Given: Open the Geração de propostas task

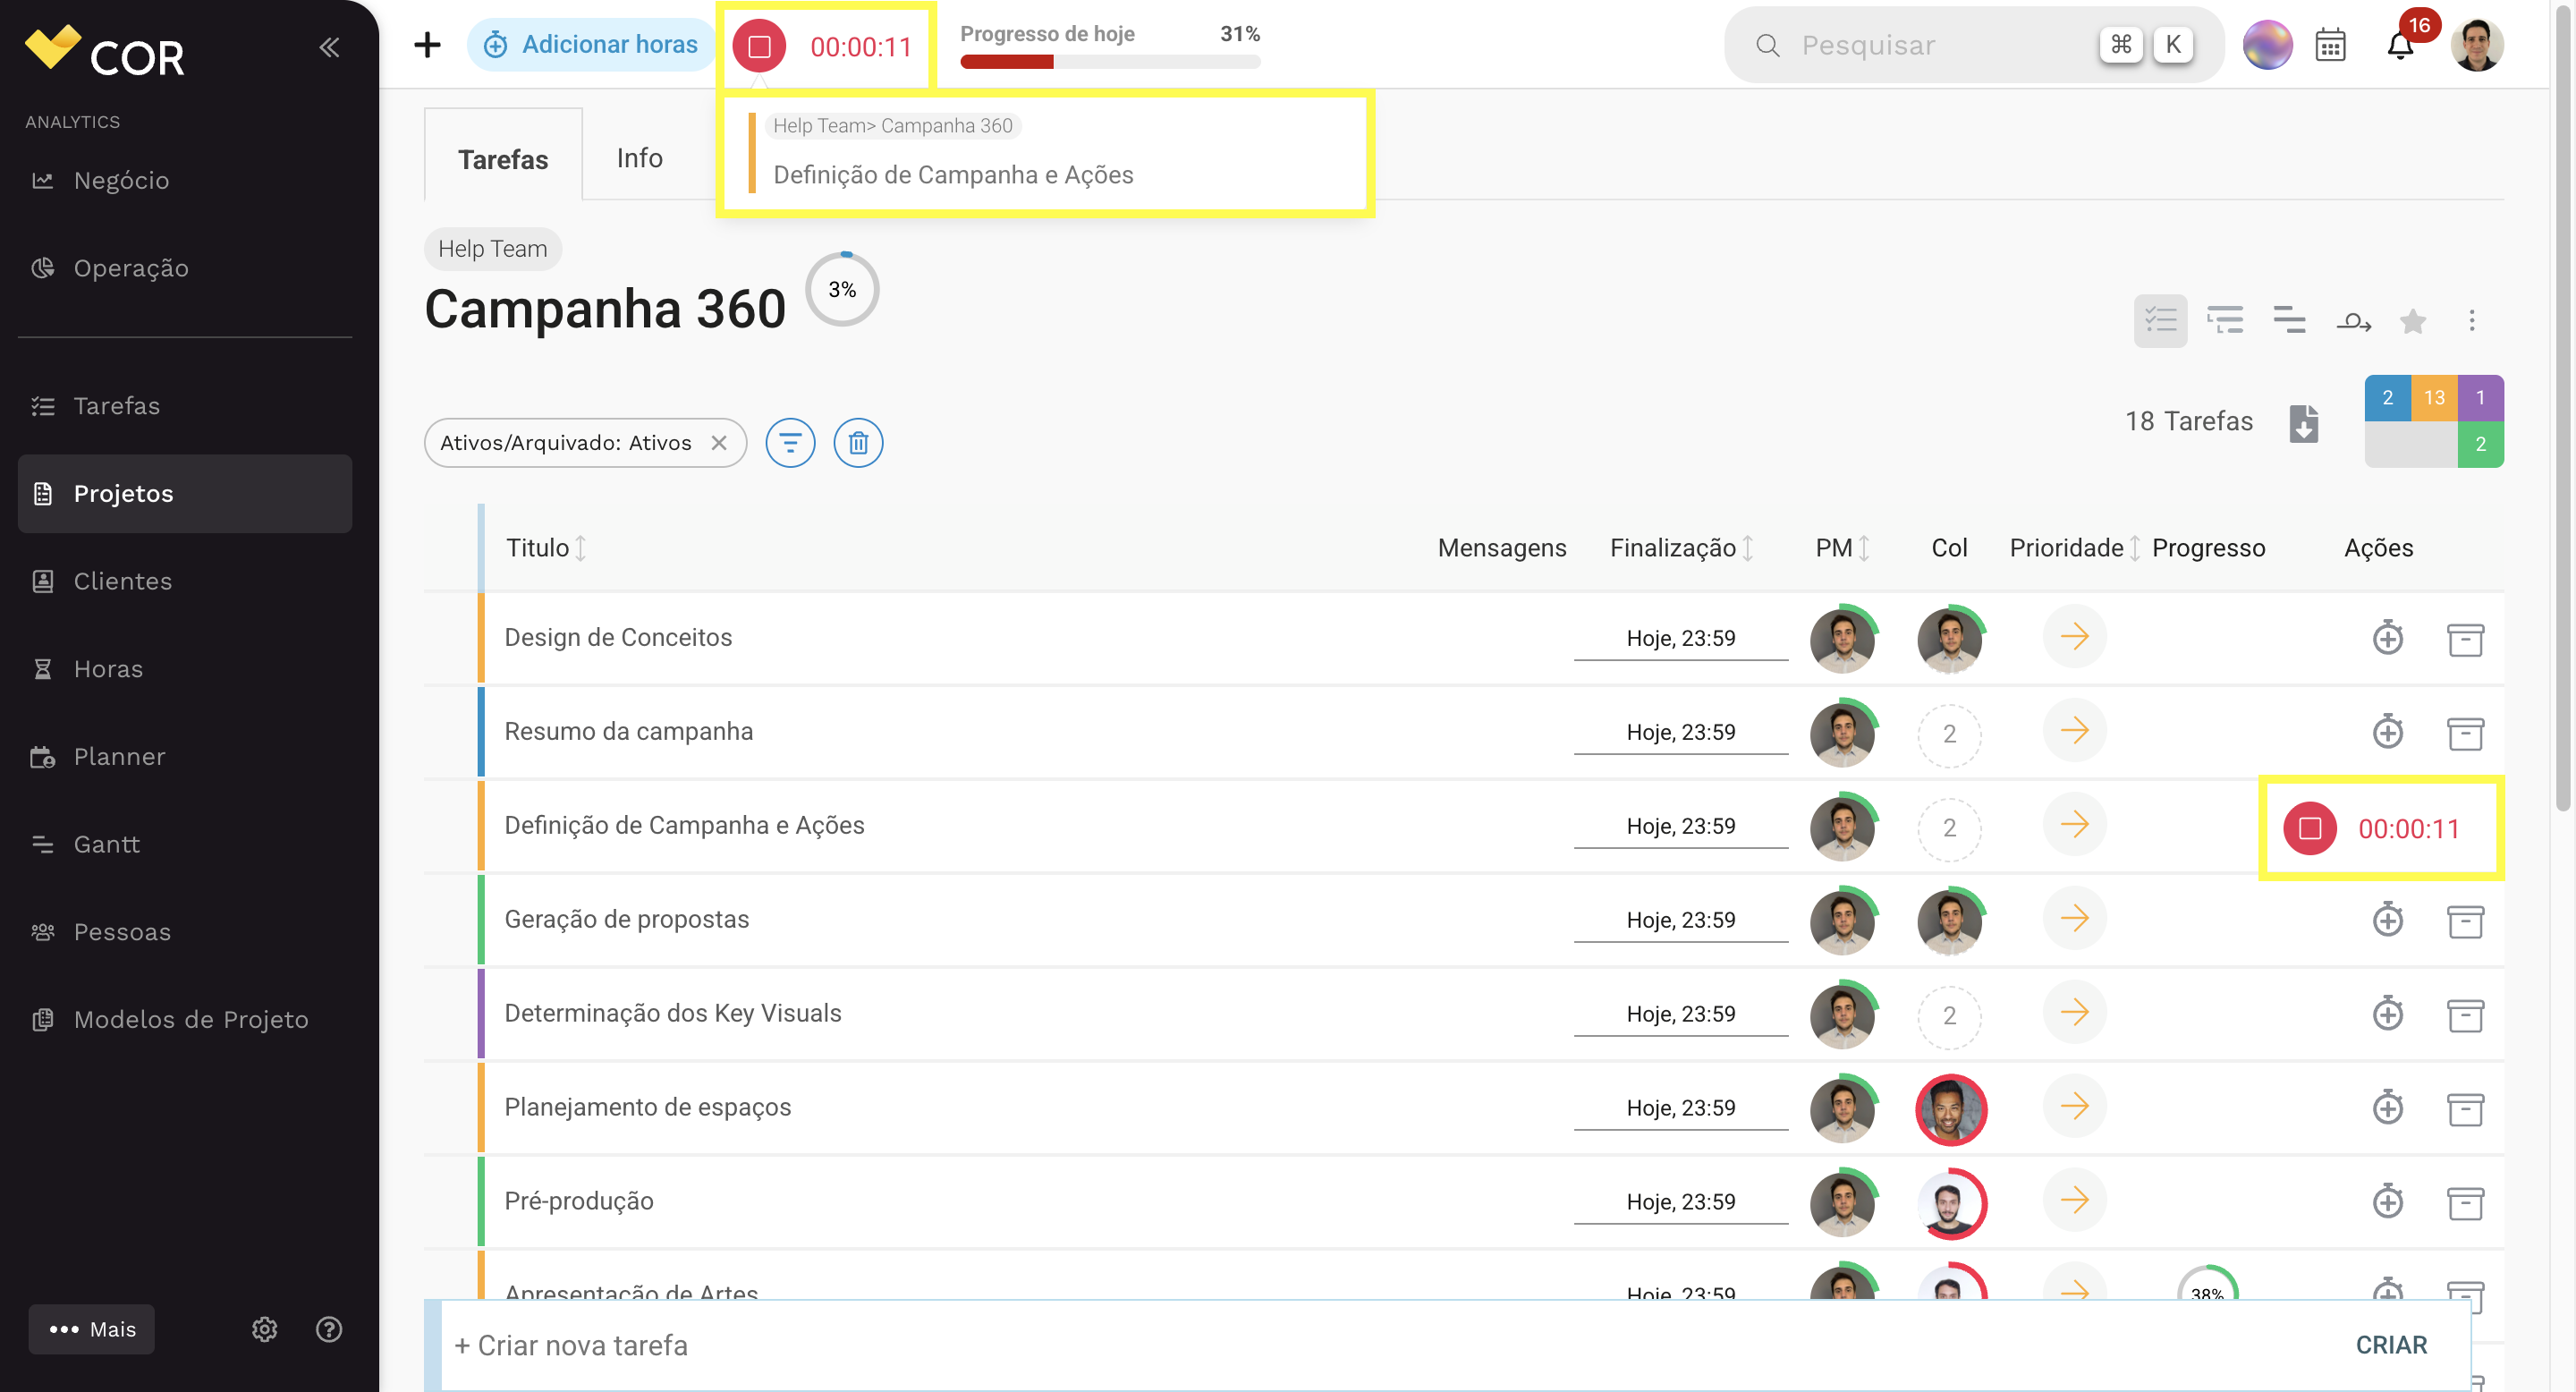Looking at the screenshot, I should pos(627,919).
